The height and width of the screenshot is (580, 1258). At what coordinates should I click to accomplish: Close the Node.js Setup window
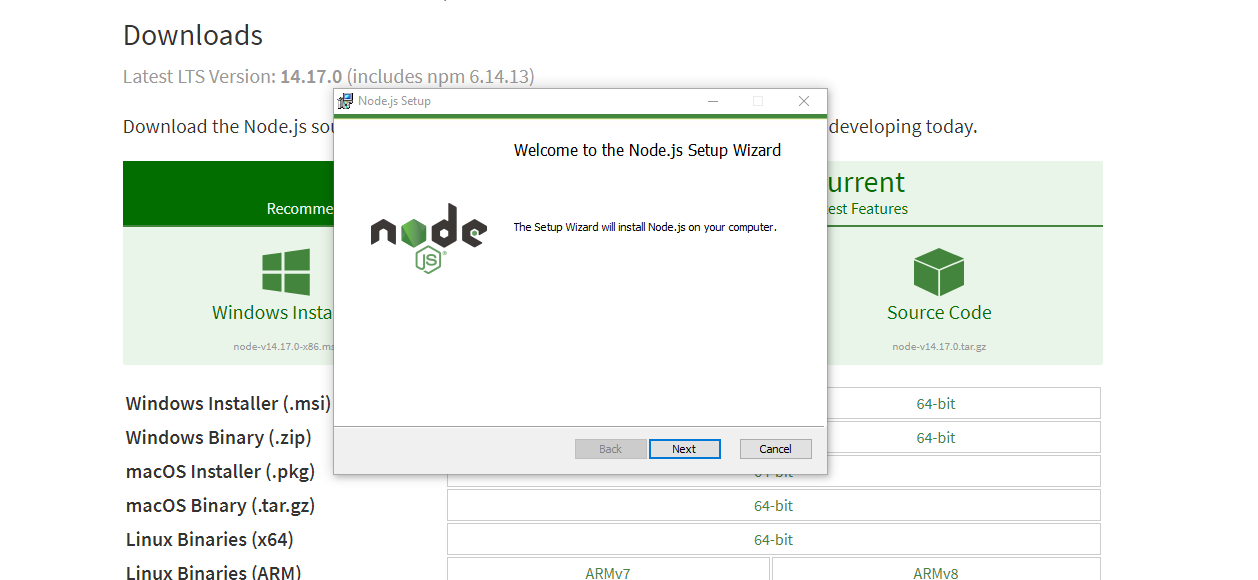point(803,101)
